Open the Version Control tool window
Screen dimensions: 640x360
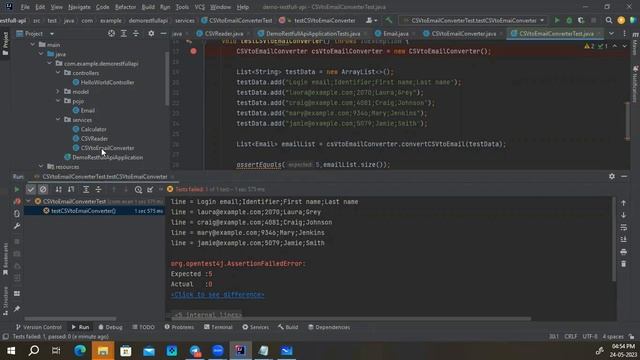coord(38,327)
